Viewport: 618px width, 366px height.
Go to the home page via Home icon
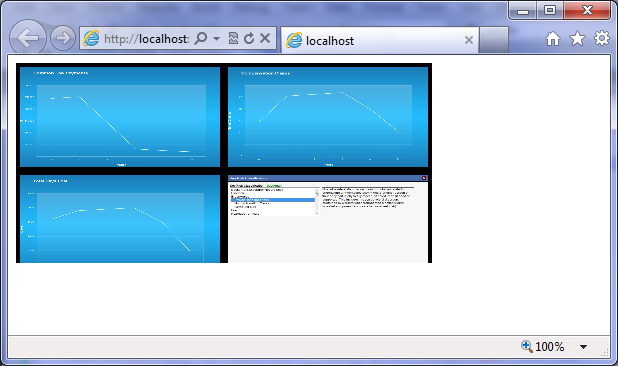point(553,39)
